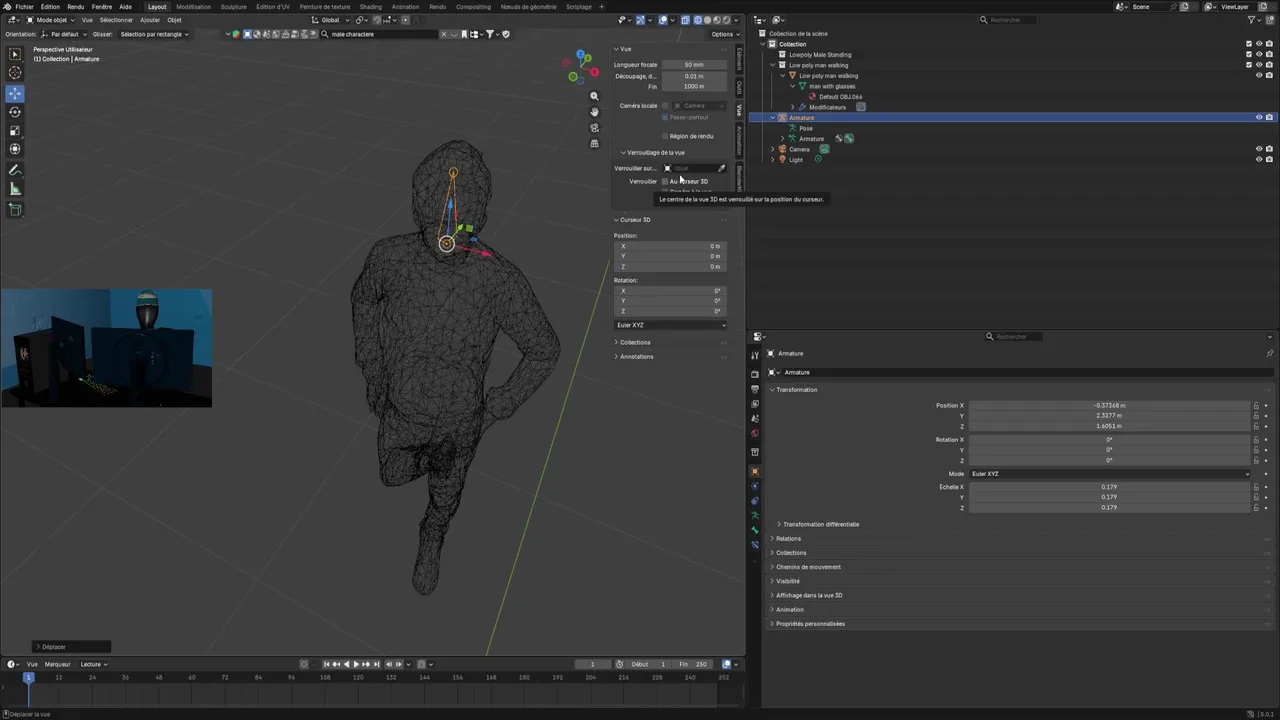The width and height of the screenshot is (1280, 720).
Task: Click the timeline ruler at frame 108
Action: (x=325, y=678)
